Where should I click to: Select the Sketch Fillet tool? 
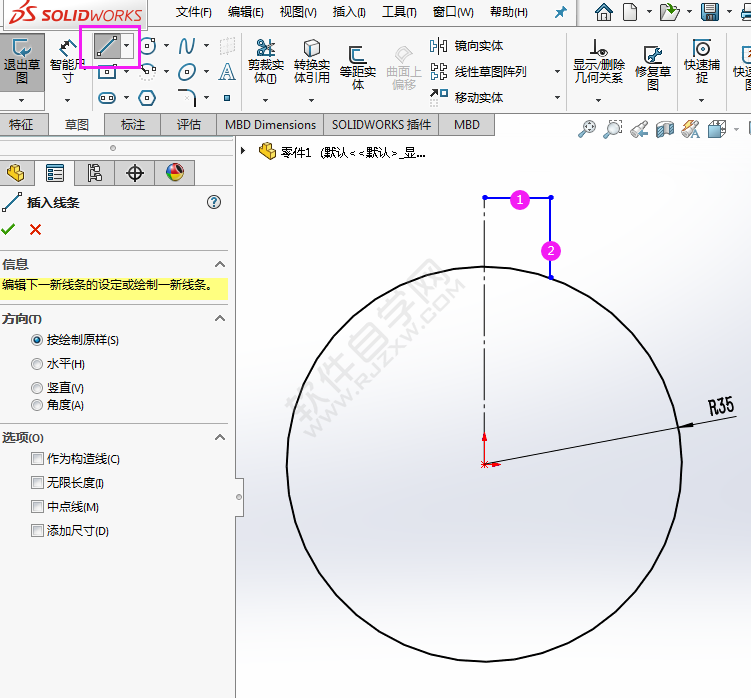[x=187, y=98]
